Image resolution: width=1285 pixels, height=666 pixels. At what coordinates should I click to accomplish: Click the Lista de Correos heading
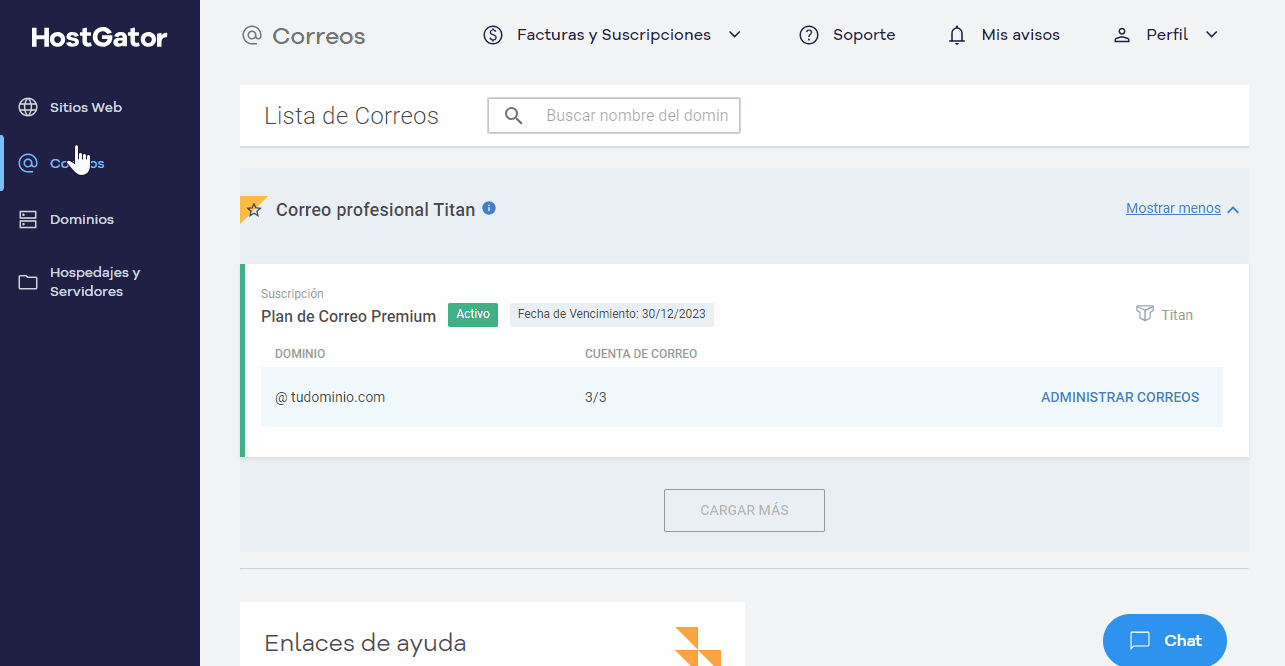coord(351,116)
